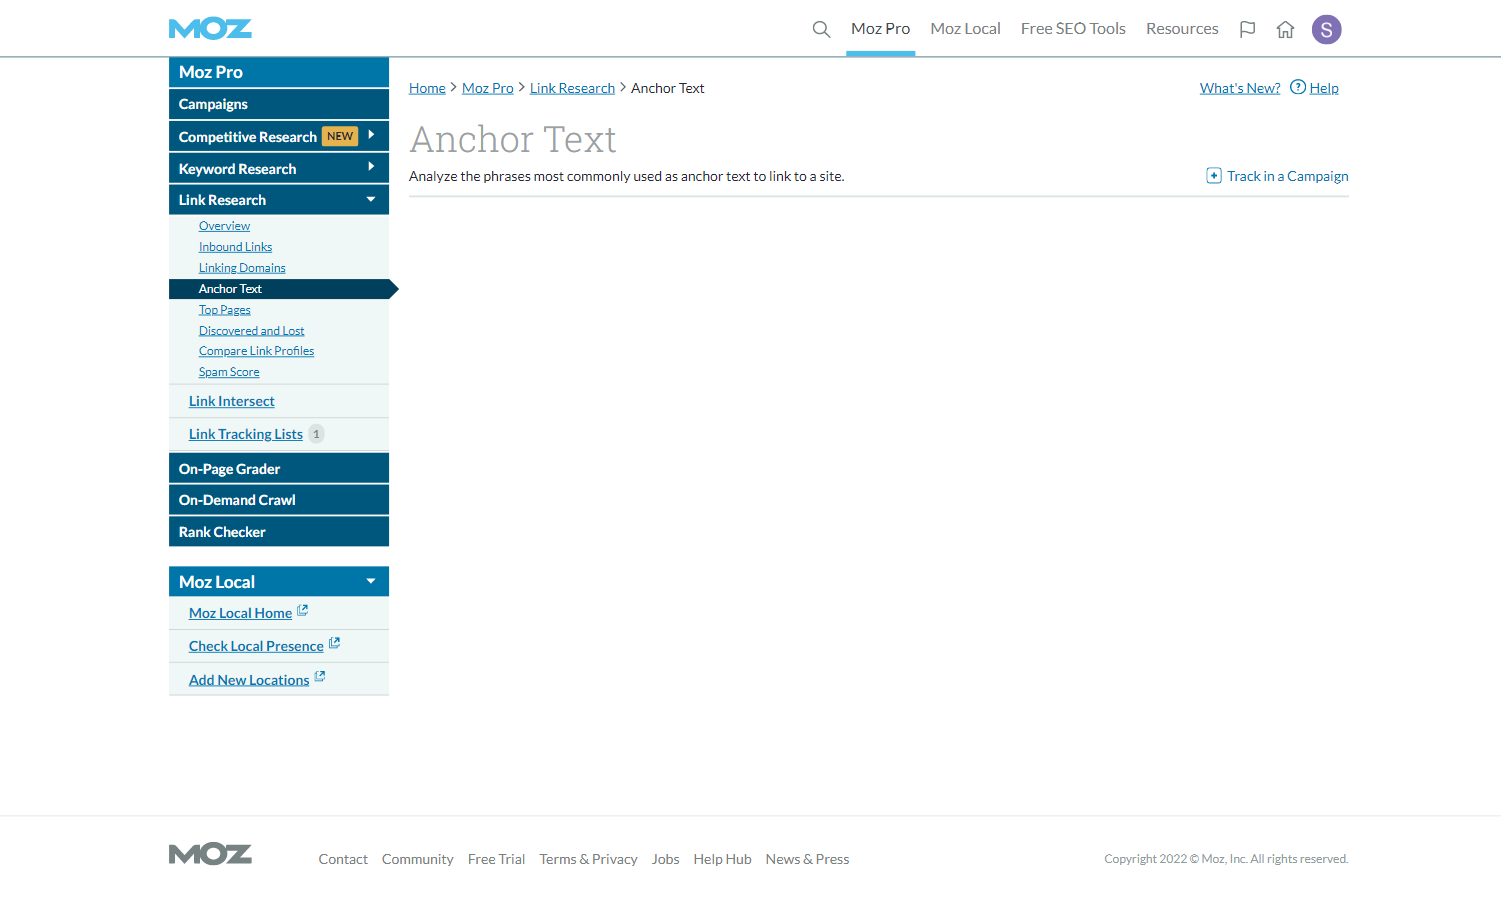Open Campaigns in sidebar
Screen dimensions: 1501x910
tap(279, 104)
